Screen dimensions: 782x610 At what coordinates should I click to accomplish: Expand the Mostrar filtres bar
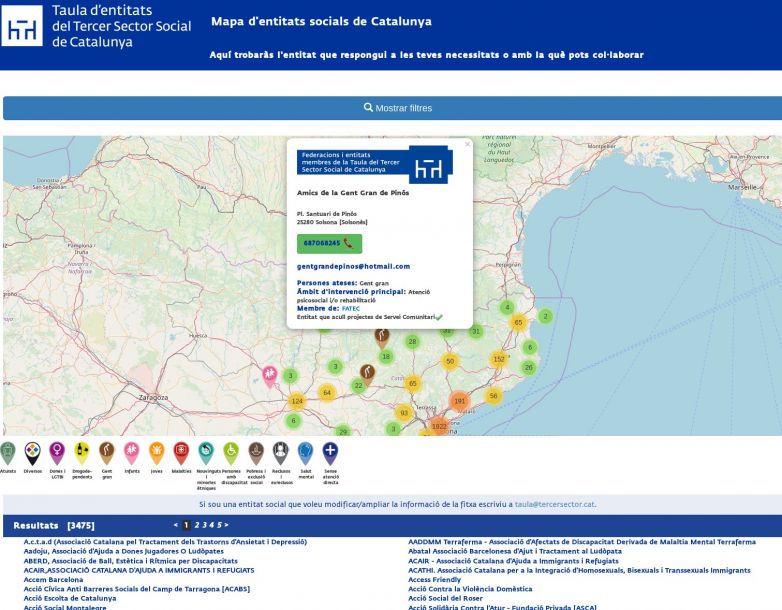(392, 108)
